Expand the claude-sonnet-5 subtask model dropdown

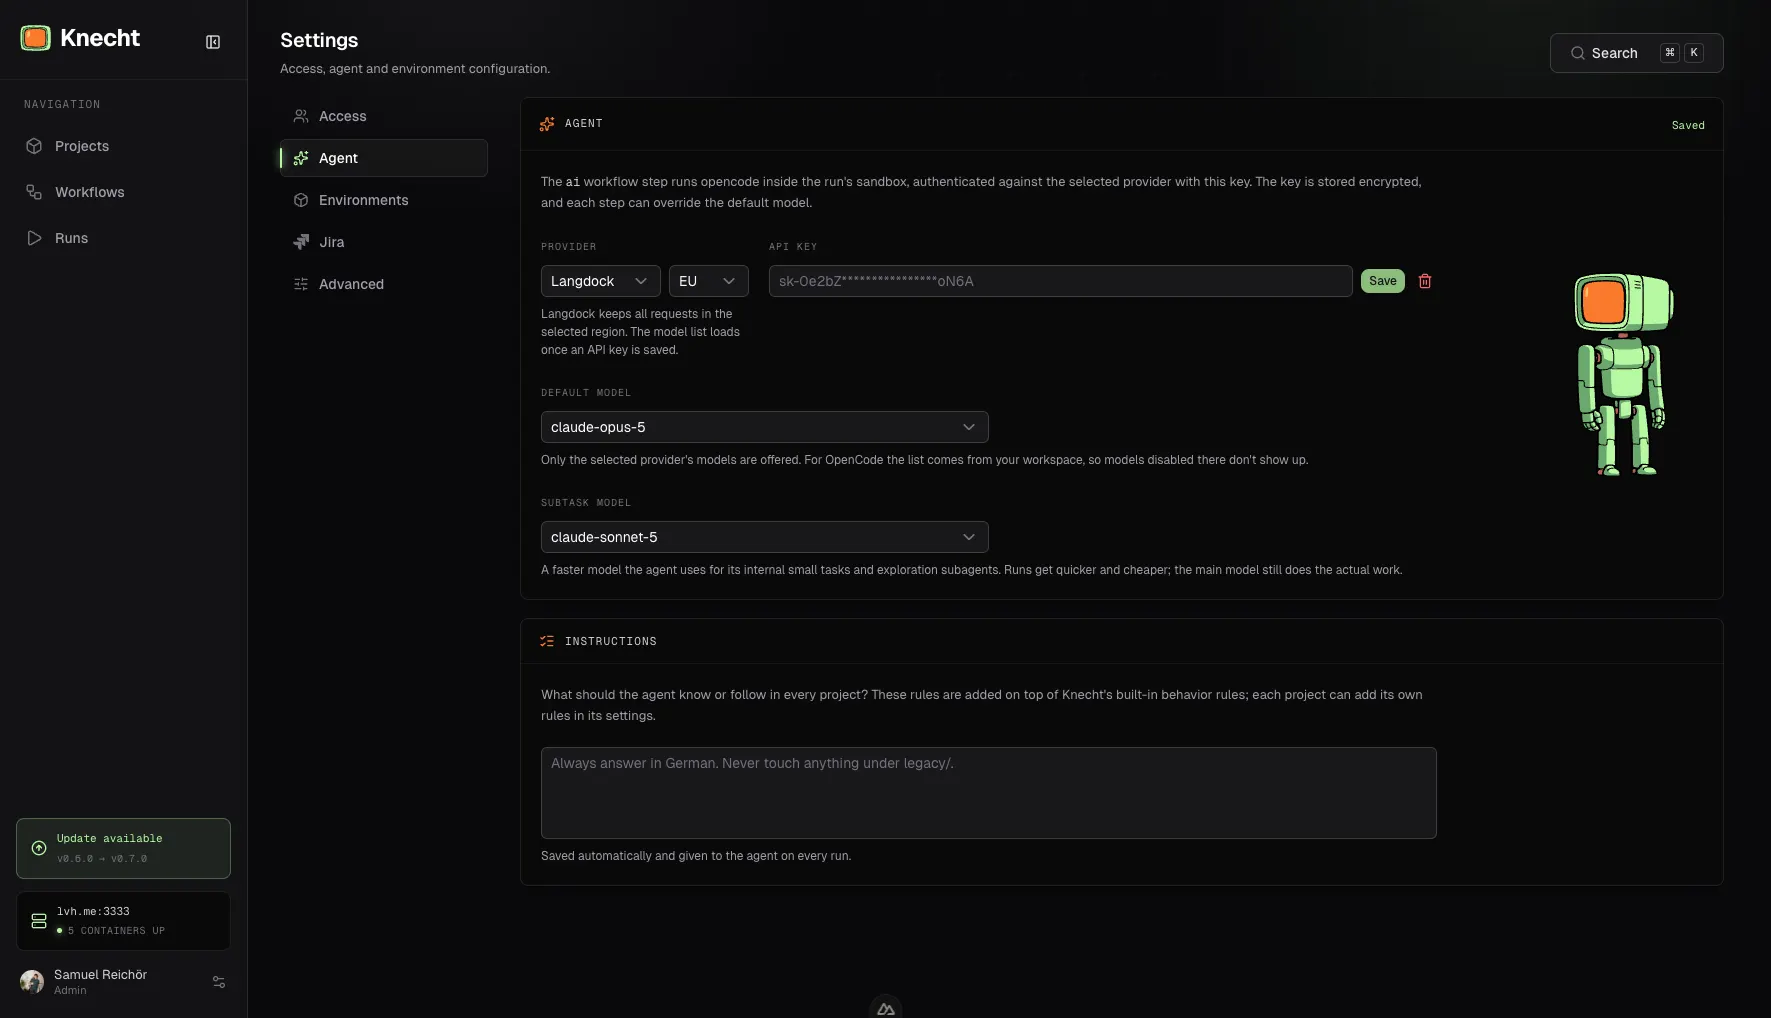tap(765, 537)
